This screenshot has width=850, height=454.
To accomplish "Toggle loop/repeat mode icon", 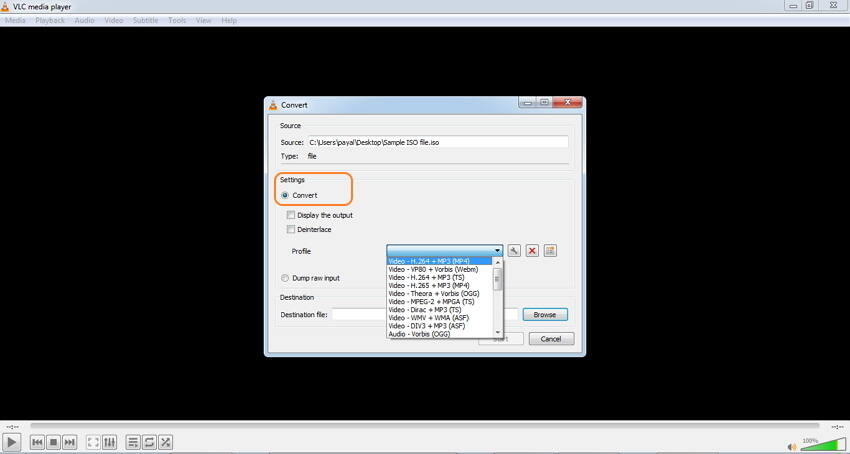I will tap(150, 443).
